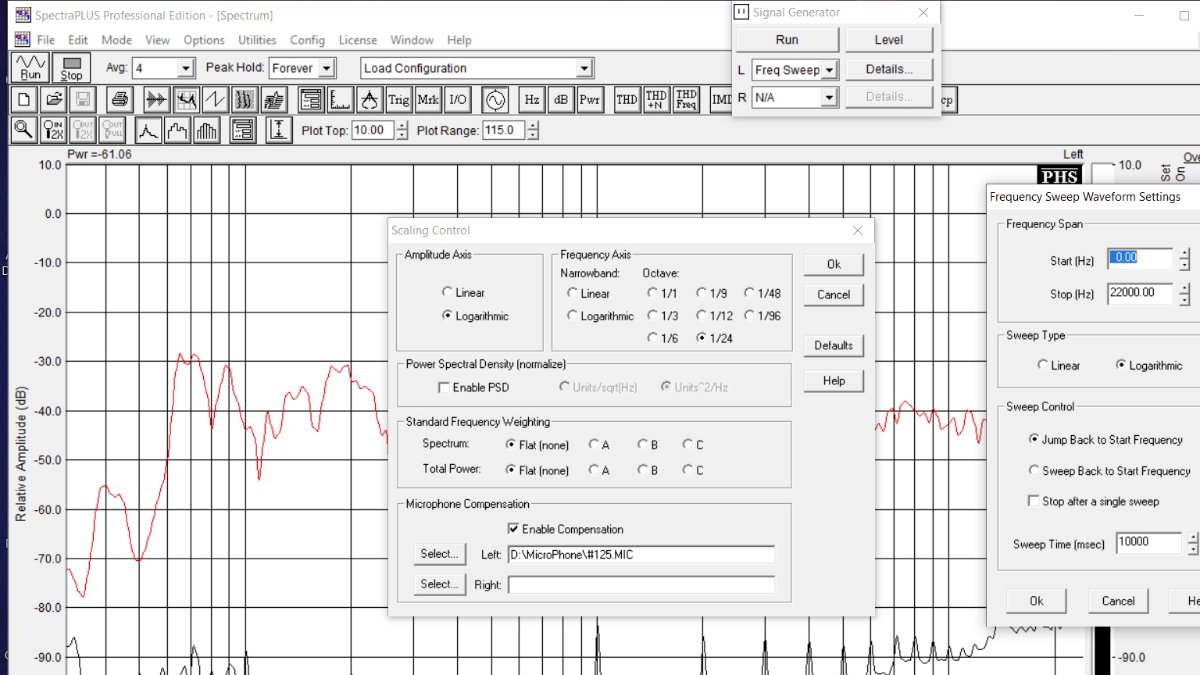Screen dimensions: 1200x675
Task: Click the THD measurement icon
Action: click(x=626, y=100)
